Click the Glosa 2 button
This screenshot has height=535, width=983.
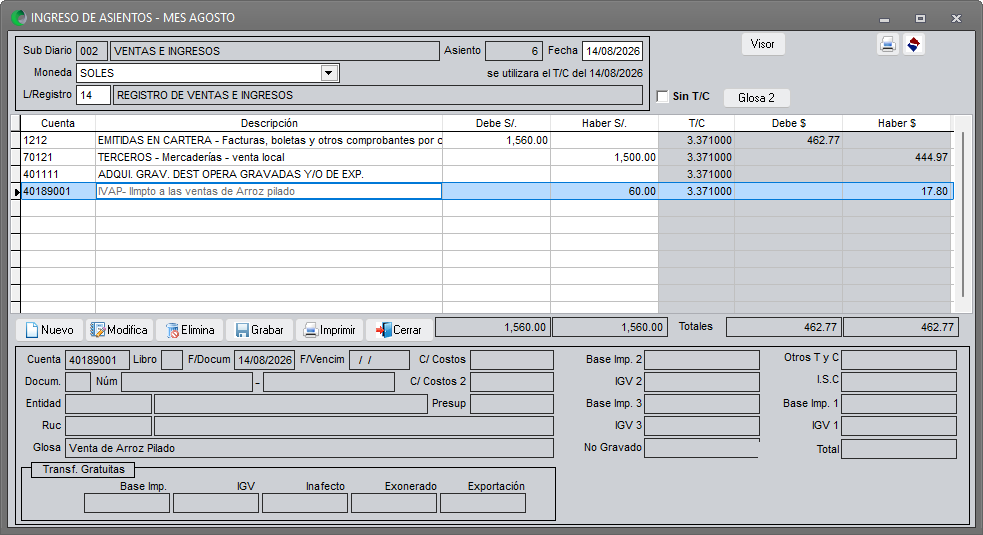(x=757, y=98)
